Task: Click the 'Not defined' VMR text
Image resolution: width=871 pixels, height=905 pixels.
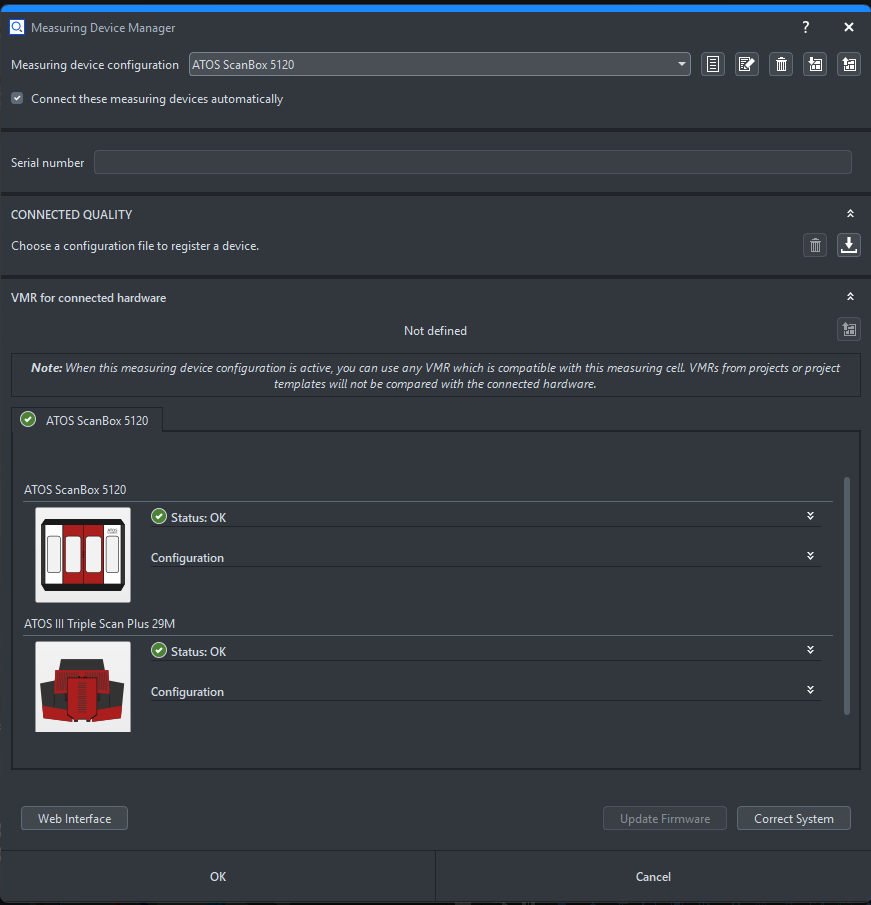Action: tap(435, 331)
